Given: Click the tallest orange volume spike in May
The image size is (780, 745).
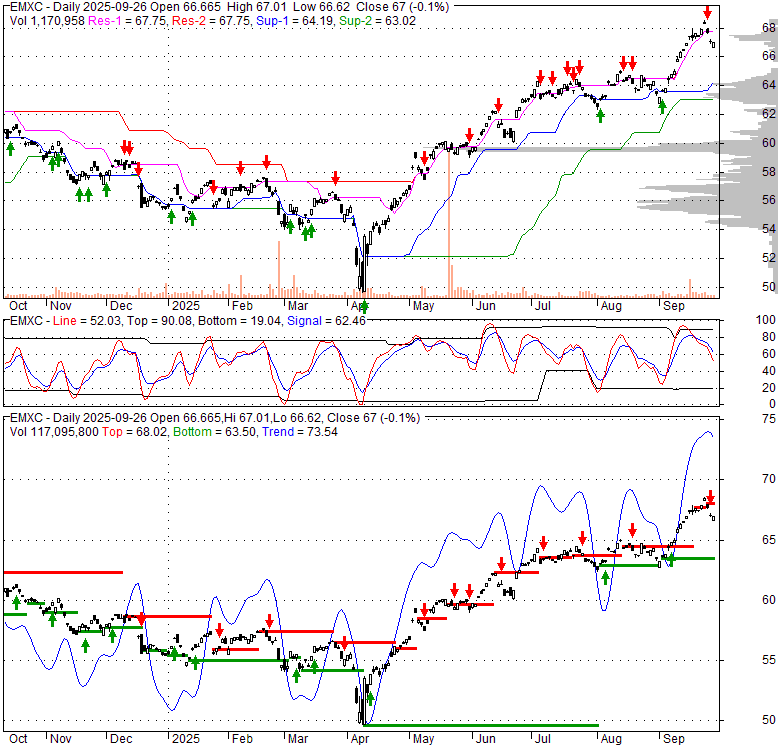Looking at the screenshot, I should tap(449, 222).
